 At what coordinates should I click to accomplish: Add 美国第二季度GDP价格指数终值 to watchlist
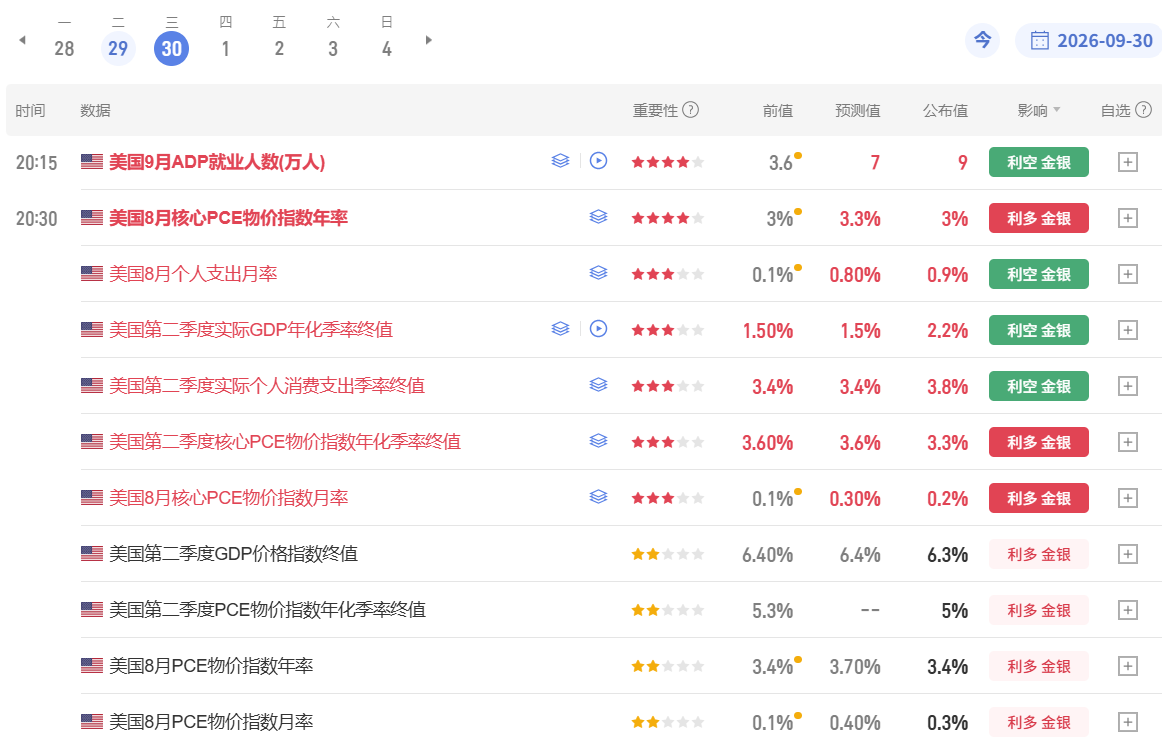[x=1127, y=554]
